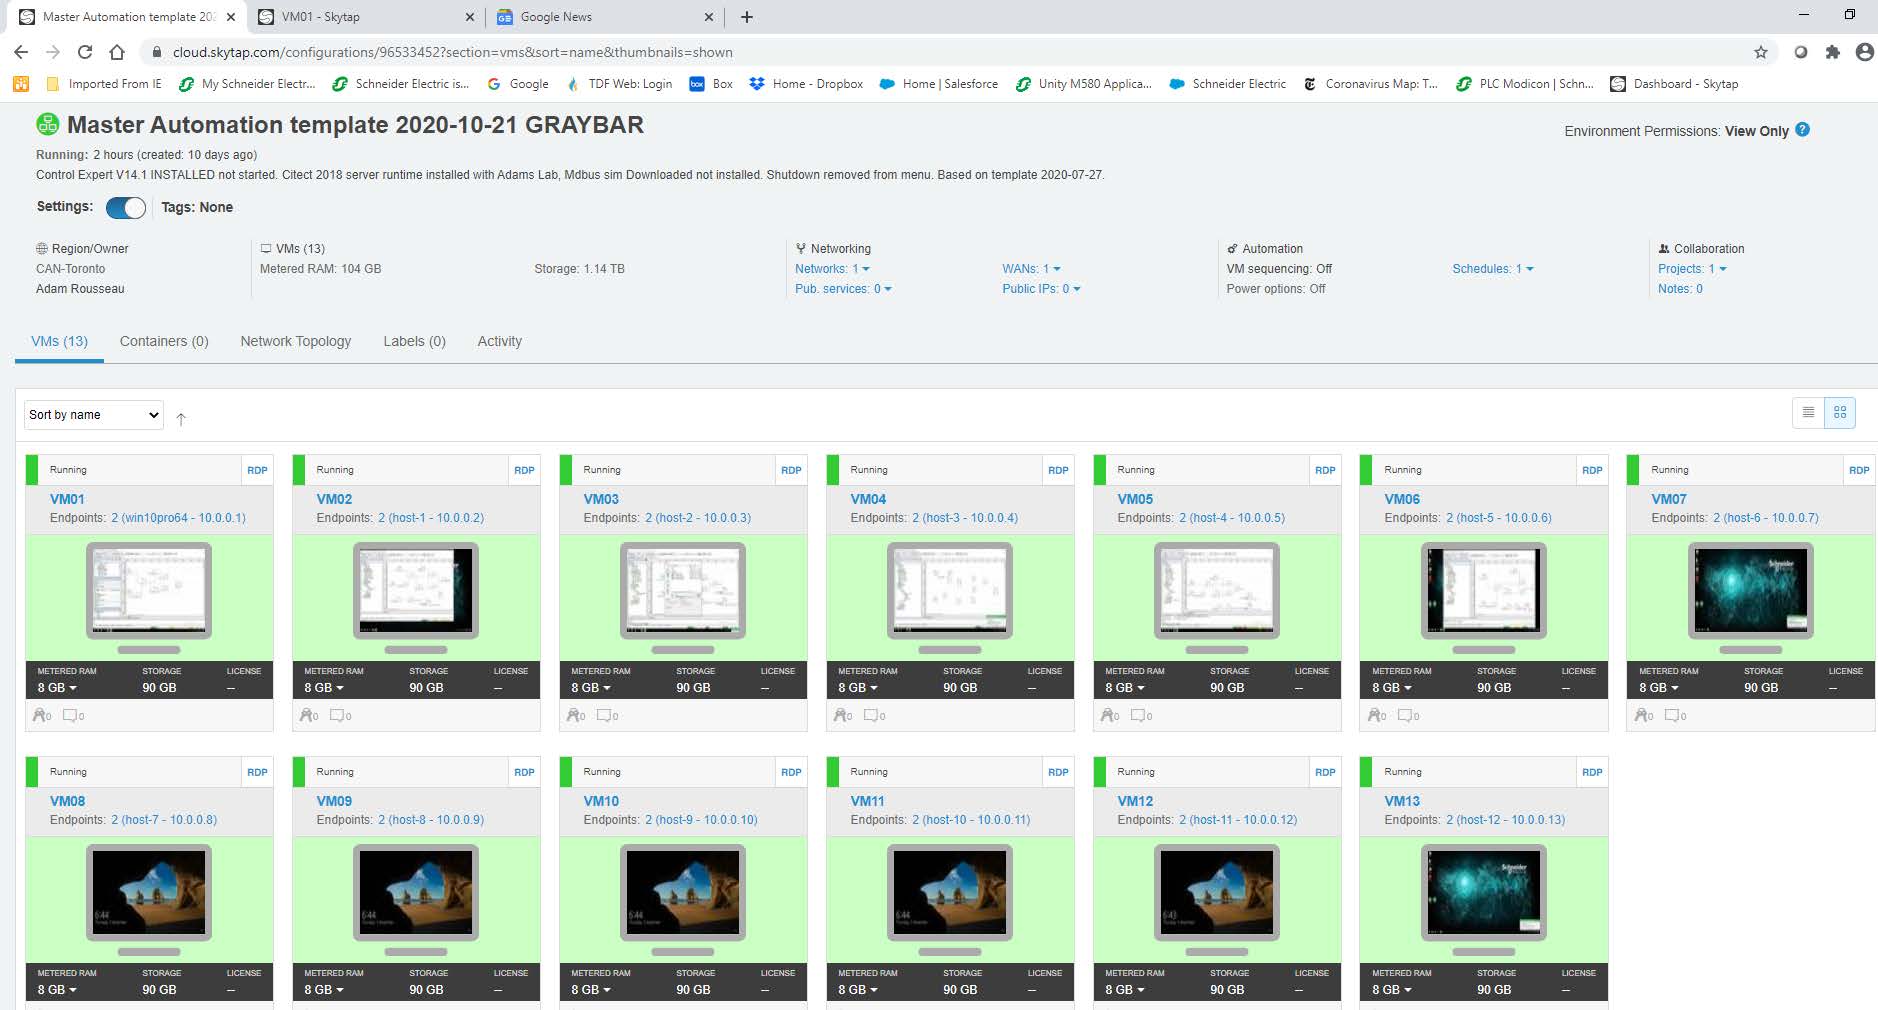Viewport: 1878px width, 1010px height.
Task: Switch to the Network Topology tab
Action: pyautogui.click(x=295, y=341)
